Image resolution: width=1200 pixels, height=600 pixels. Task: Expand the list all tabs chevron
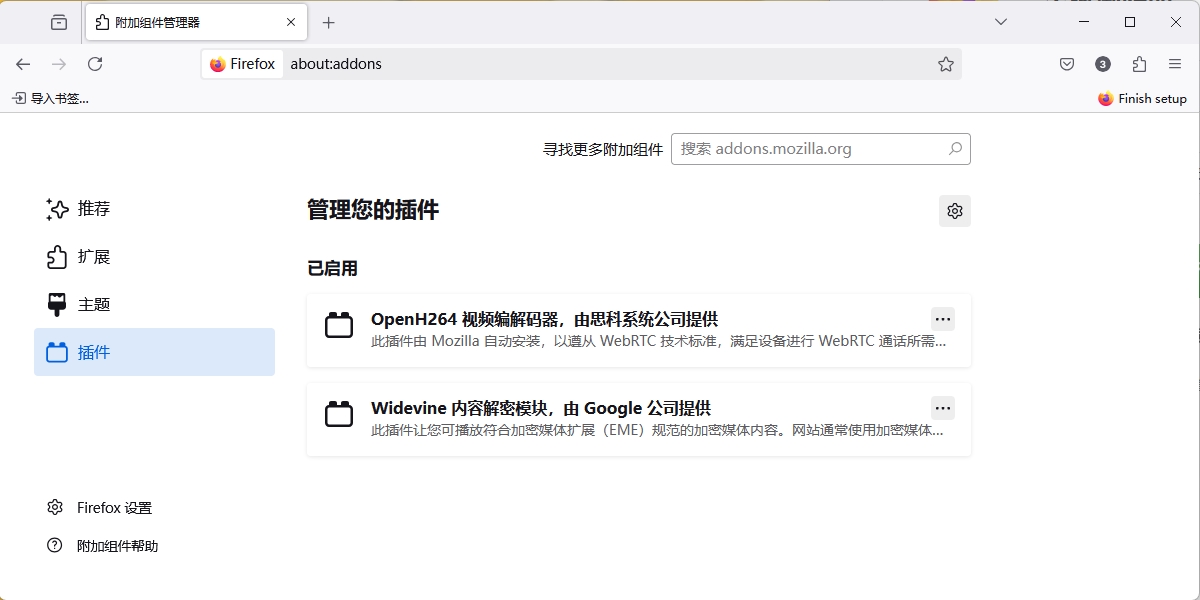(x=1001, y=22)
